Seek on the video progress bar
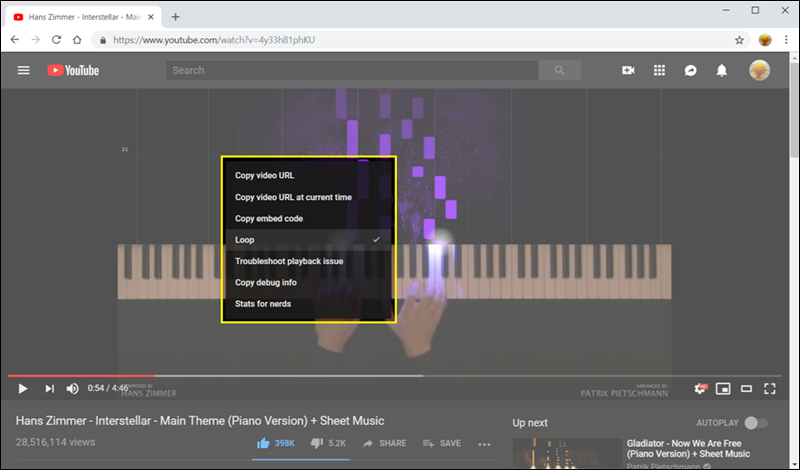The image size is (800, 470). click(394, 376)
